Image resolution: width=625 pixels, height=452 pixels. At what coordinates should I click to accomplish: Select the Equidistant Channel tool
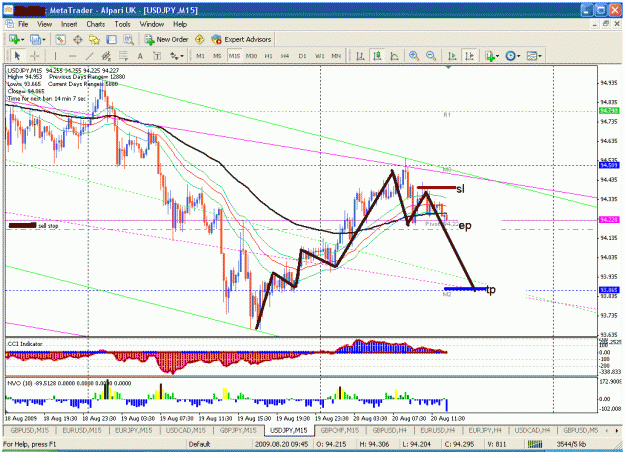click(x=106, y=56)
